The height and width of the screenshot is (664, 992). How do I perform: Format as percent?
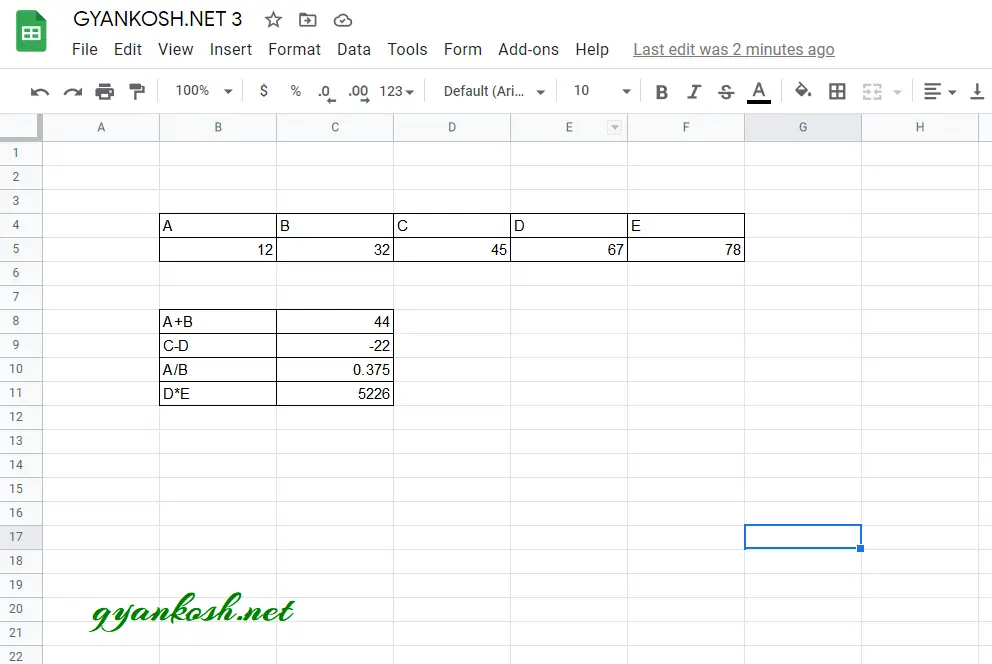click(295, 91)
